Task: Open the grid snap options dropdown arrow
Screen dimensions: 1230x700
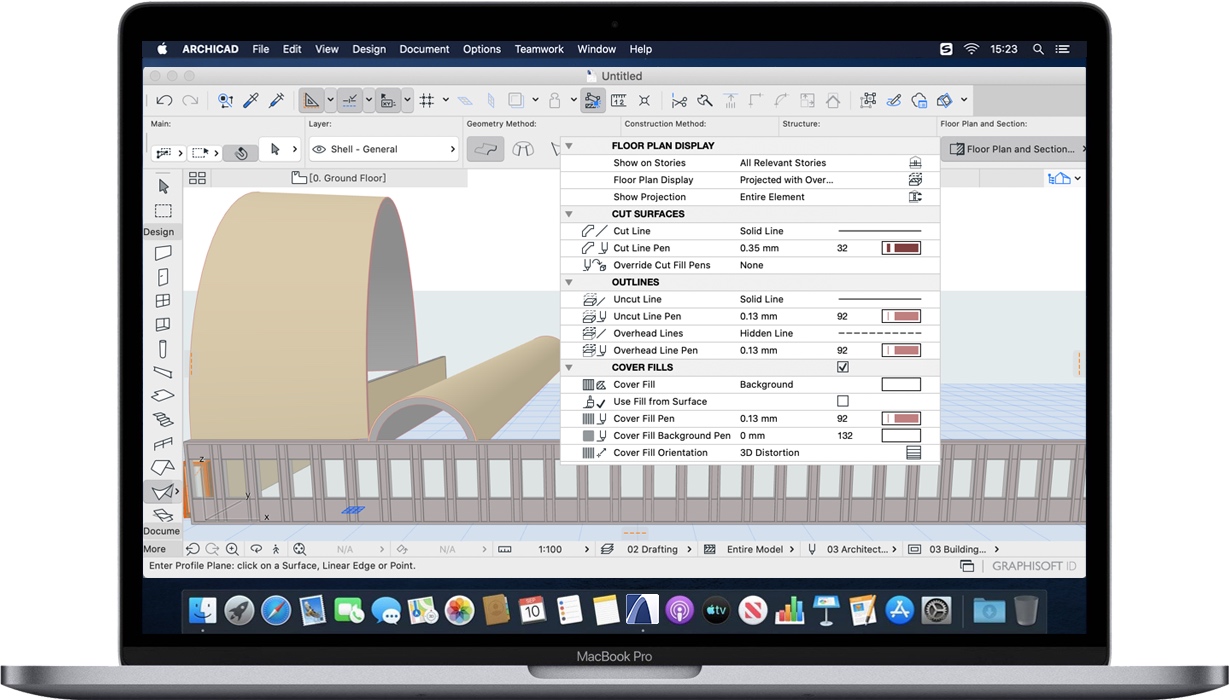Action: click(445, 100)
